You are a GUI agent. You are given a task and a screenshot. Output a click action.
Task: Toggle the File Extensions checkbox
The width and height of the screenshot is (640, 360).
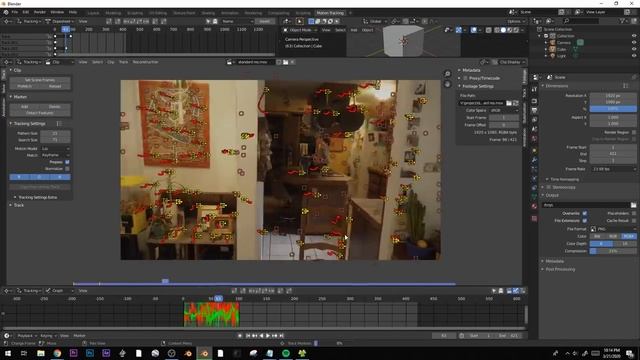coord(584,220)
